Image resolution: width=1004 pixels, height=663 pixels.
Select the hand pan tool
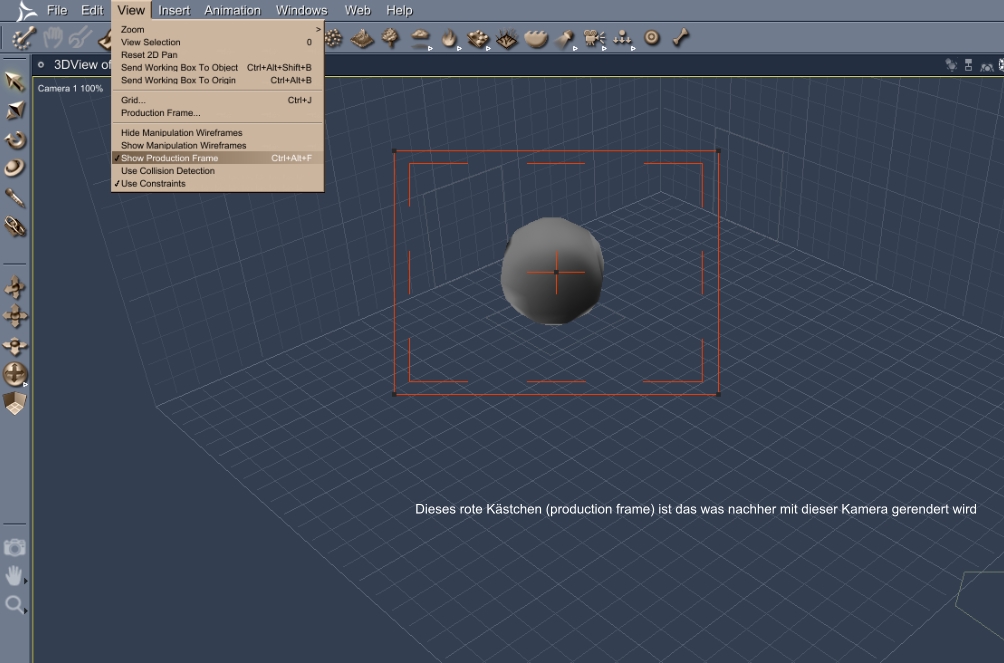pyautogui.click(x=13, y=575)
